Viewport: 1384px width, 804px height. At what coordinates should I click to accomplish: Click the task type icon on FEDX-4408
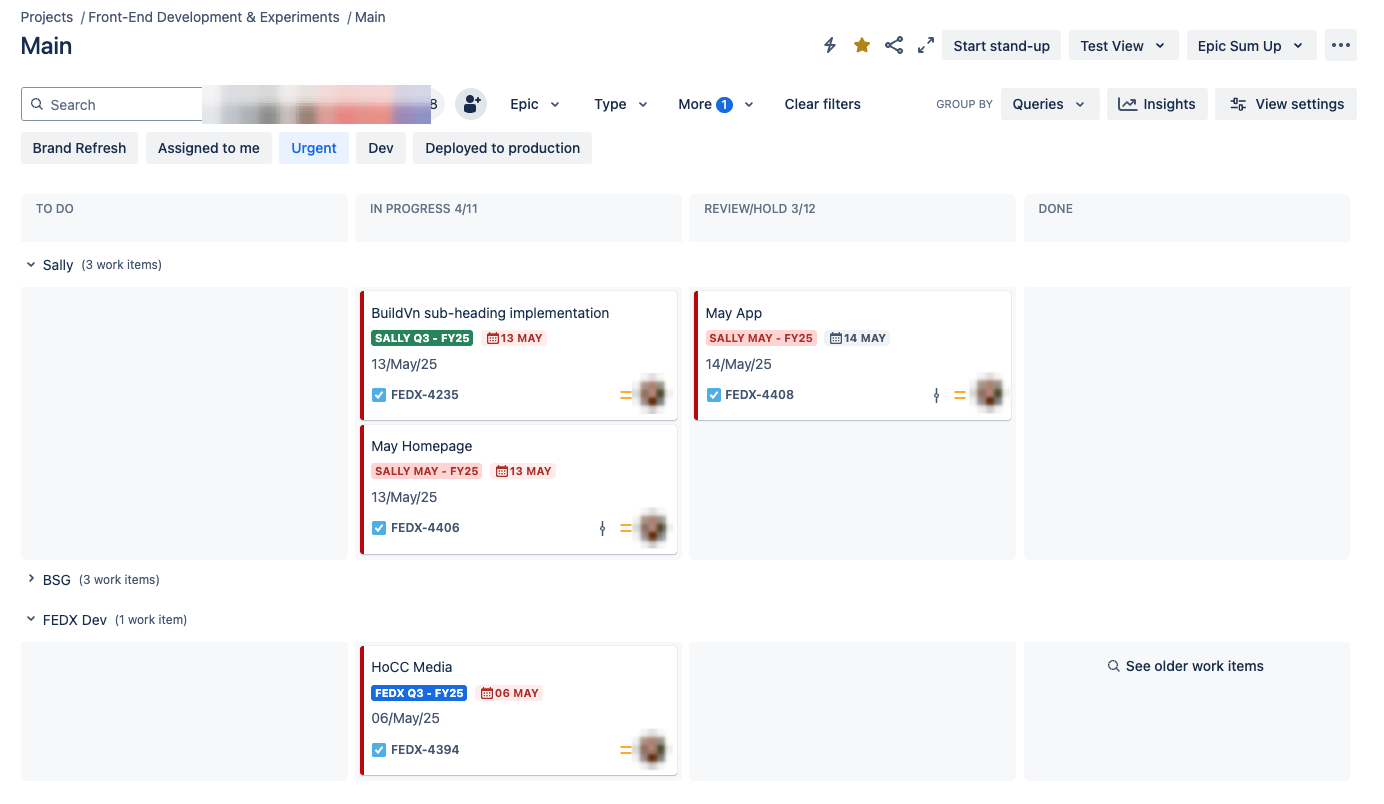pos(713,395)
